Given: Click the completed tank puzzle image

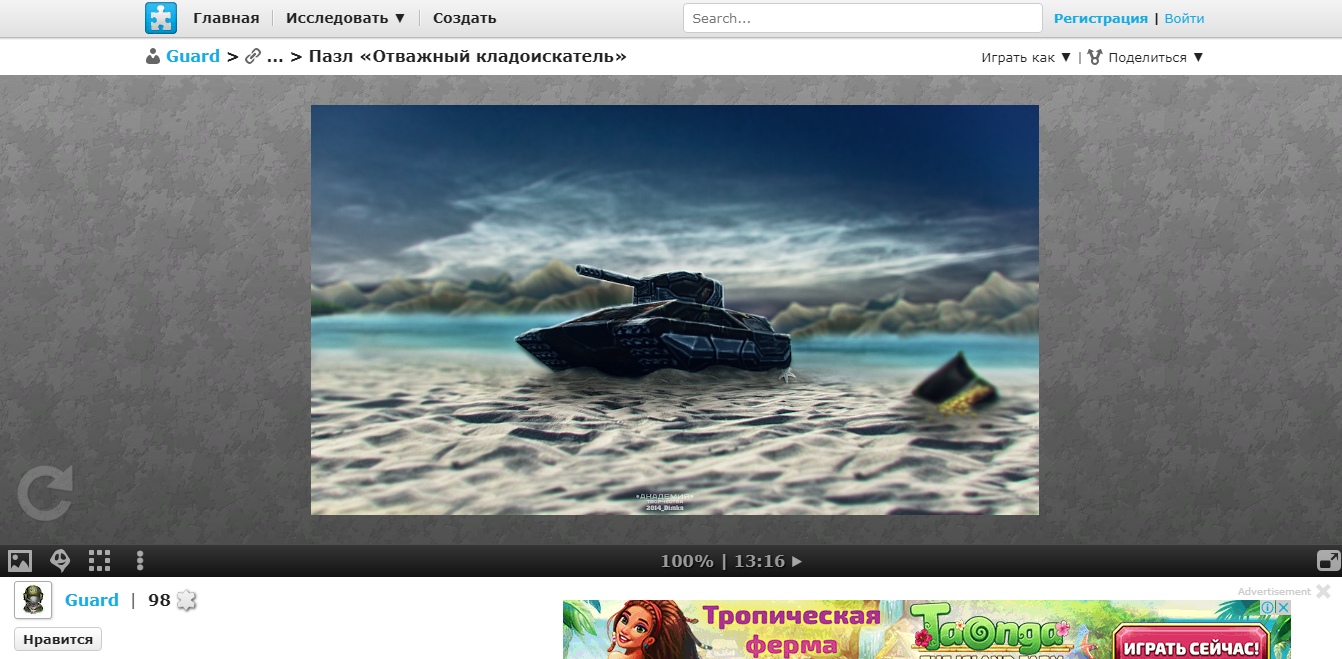Looking at the screenshot, I should tap(675, 310).
